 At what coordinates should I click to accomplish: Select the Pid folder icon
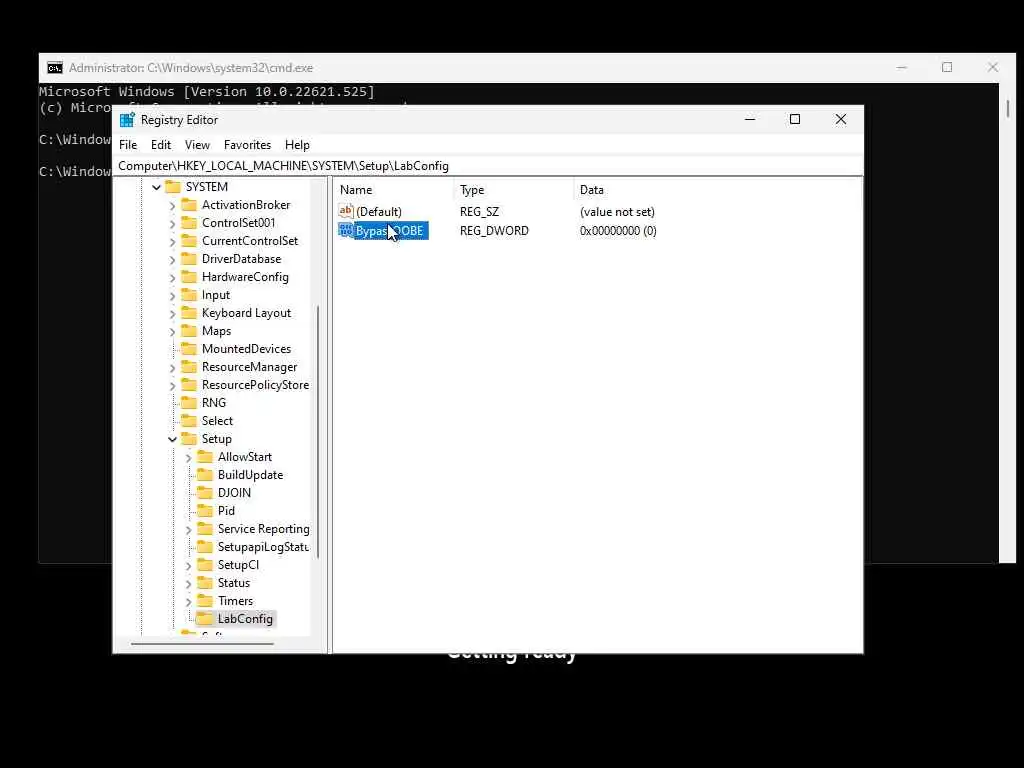(x=206, y=511)
